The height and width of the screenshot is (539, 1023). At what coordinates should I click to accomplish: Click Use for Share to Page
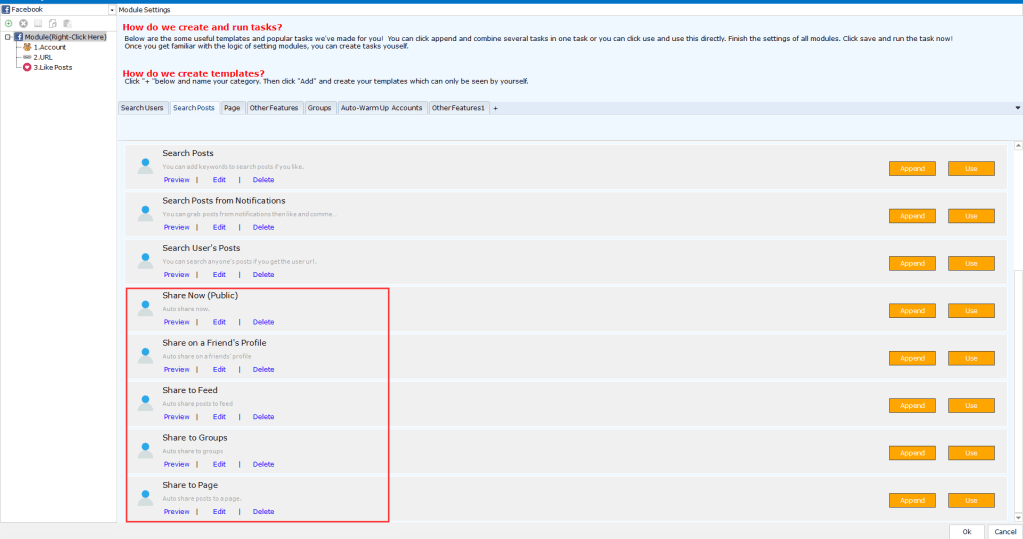971,500
